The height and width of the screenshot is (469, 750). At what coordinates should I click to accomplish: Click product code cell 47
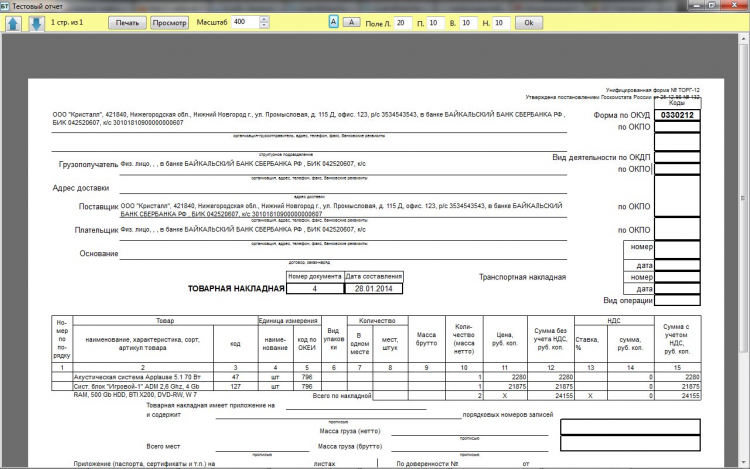235,377
